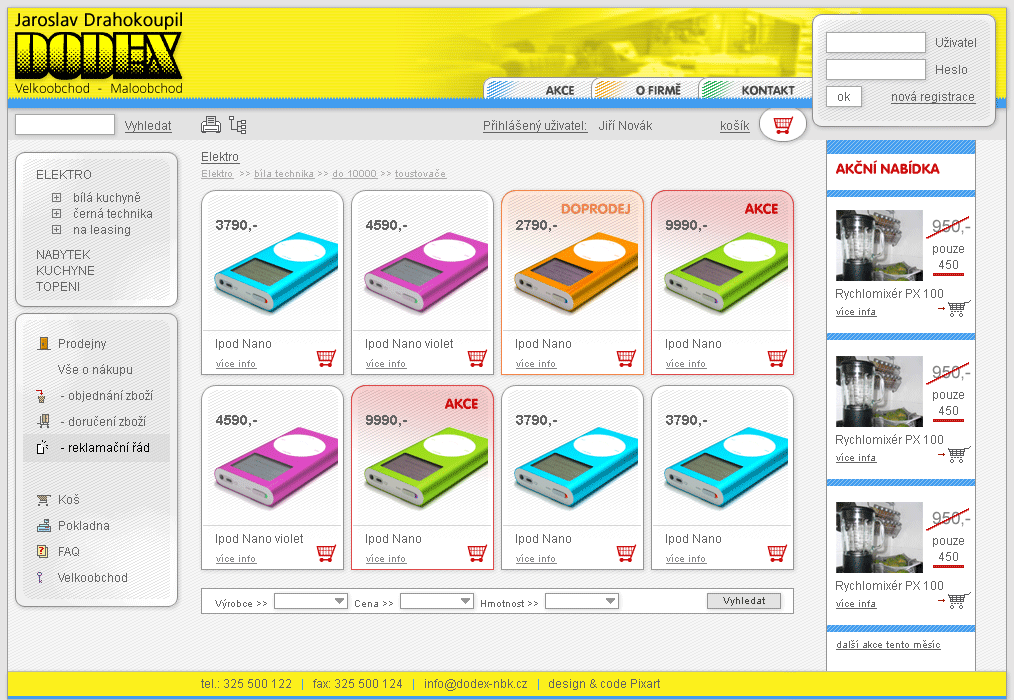1014x700 pixels.
Task: Expand the na leasing tree node
Action: [56, 230]
